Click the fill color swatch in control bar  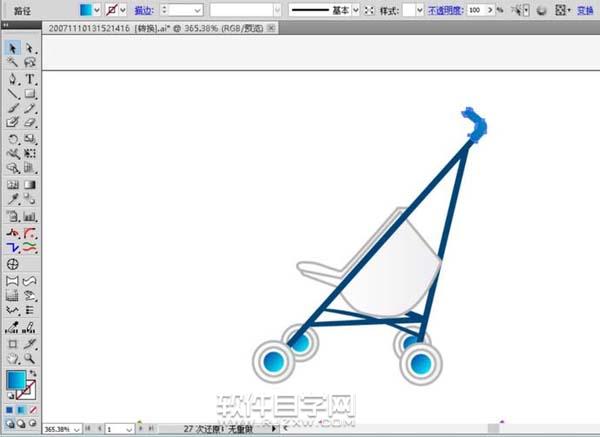(85, 10)
